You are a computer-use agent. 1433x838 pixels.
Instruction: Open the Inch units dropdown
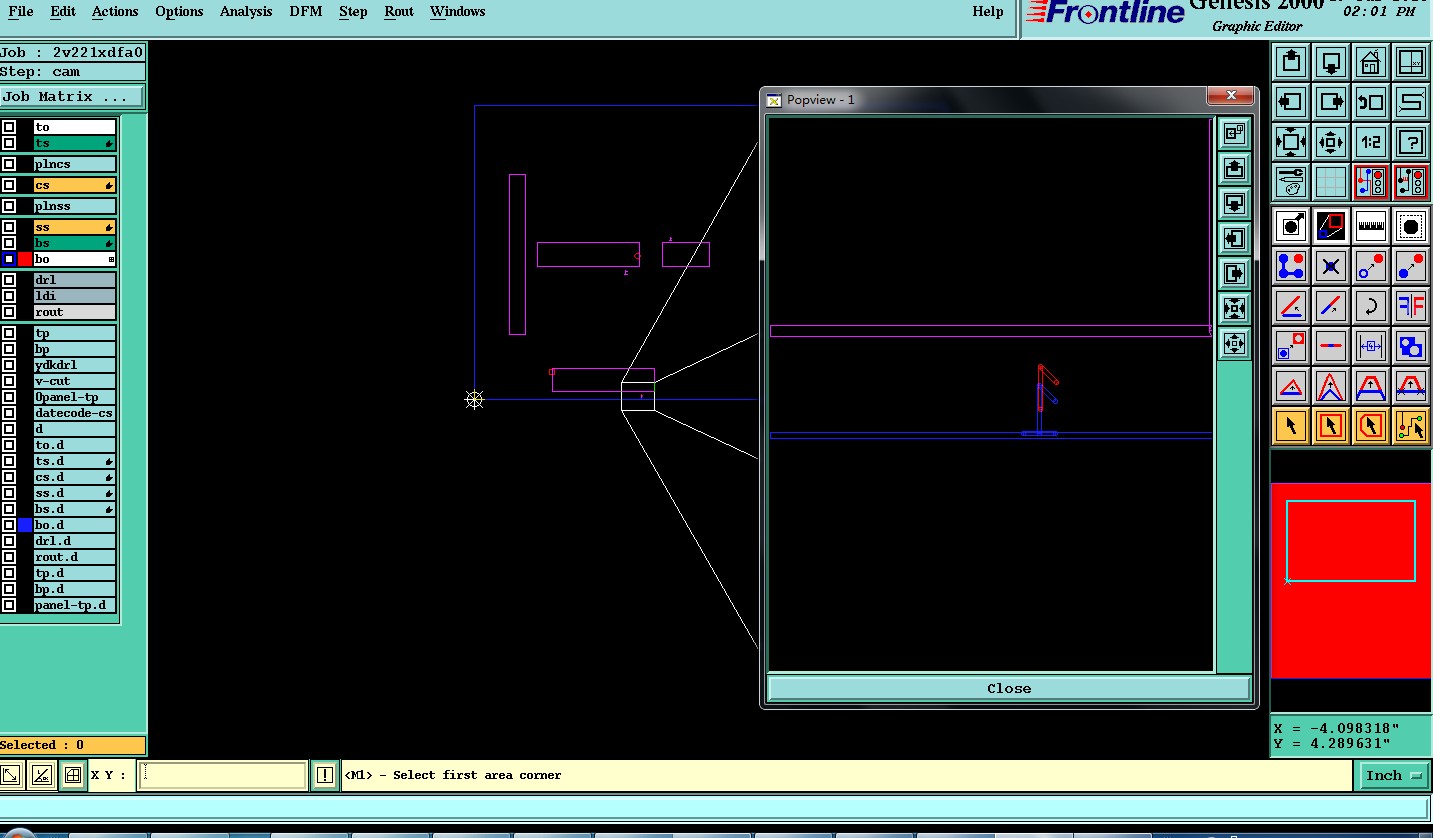coord(1394,775)
